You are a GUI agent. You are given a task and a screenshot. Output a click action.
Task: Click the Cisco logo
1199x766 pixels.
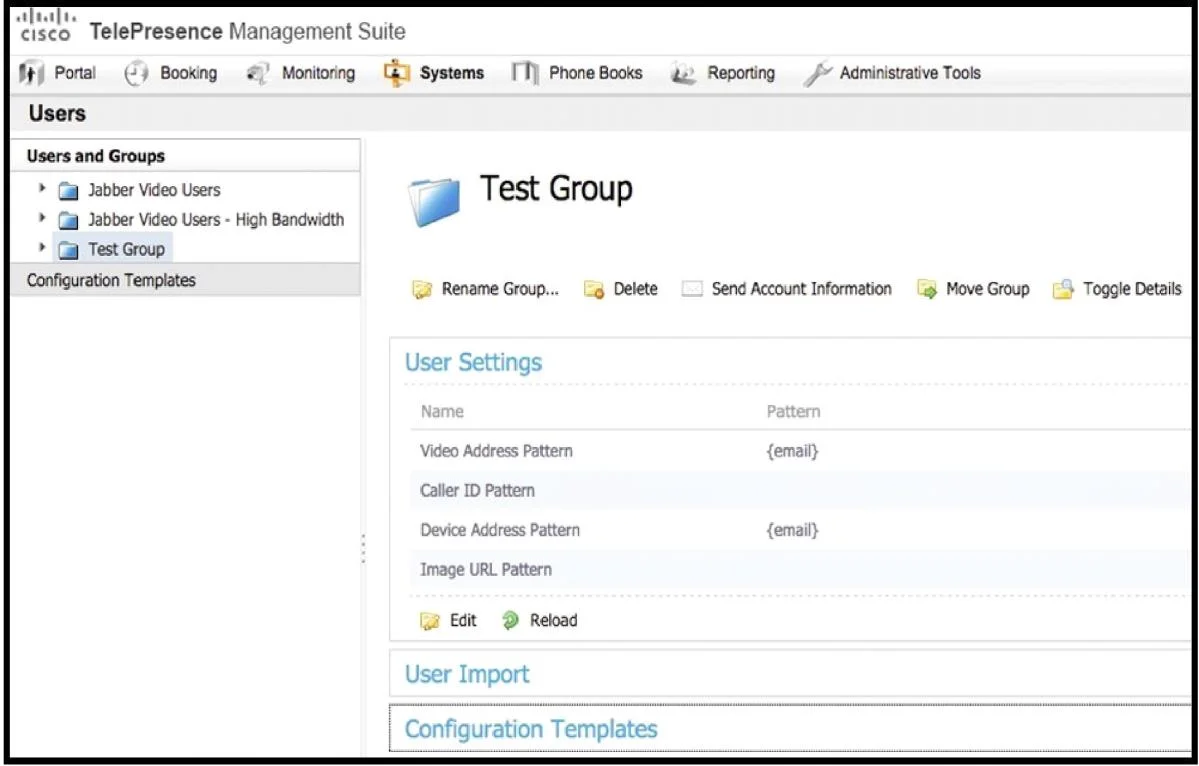(x=45, y=26)
